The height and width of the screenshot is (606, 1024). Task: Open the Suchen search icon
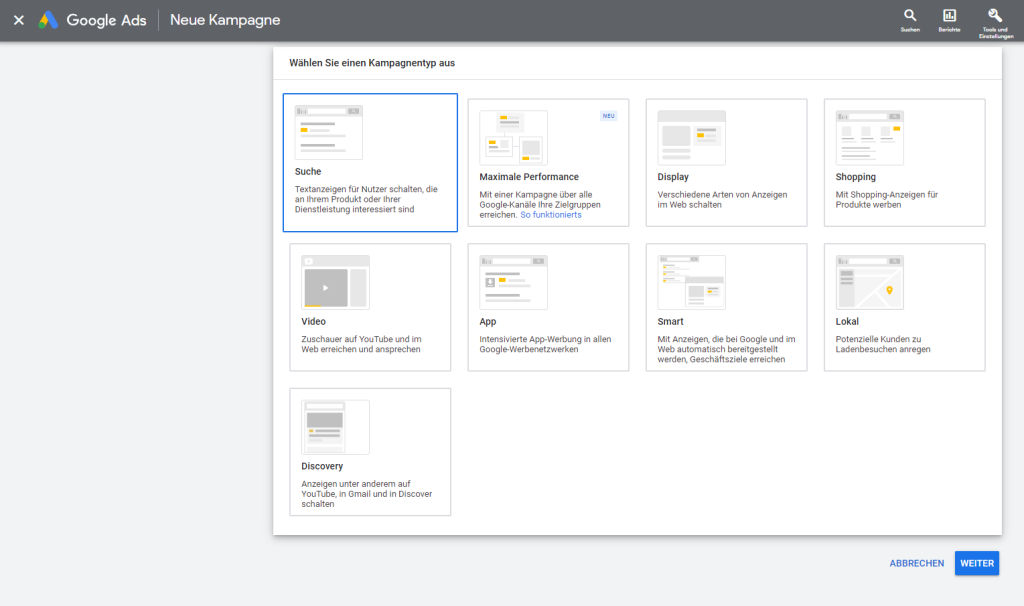point(910,20)
